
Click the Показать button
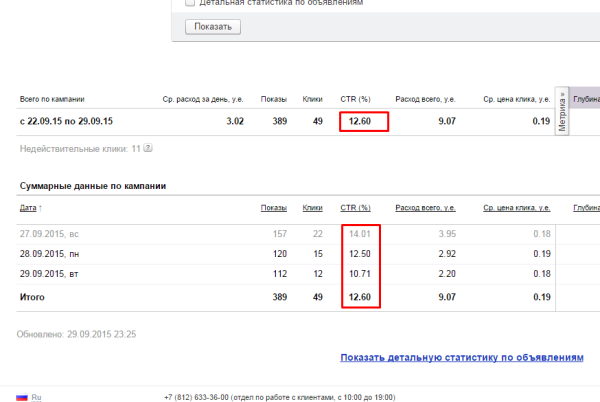pyautogui.click(x=213, y=27)
